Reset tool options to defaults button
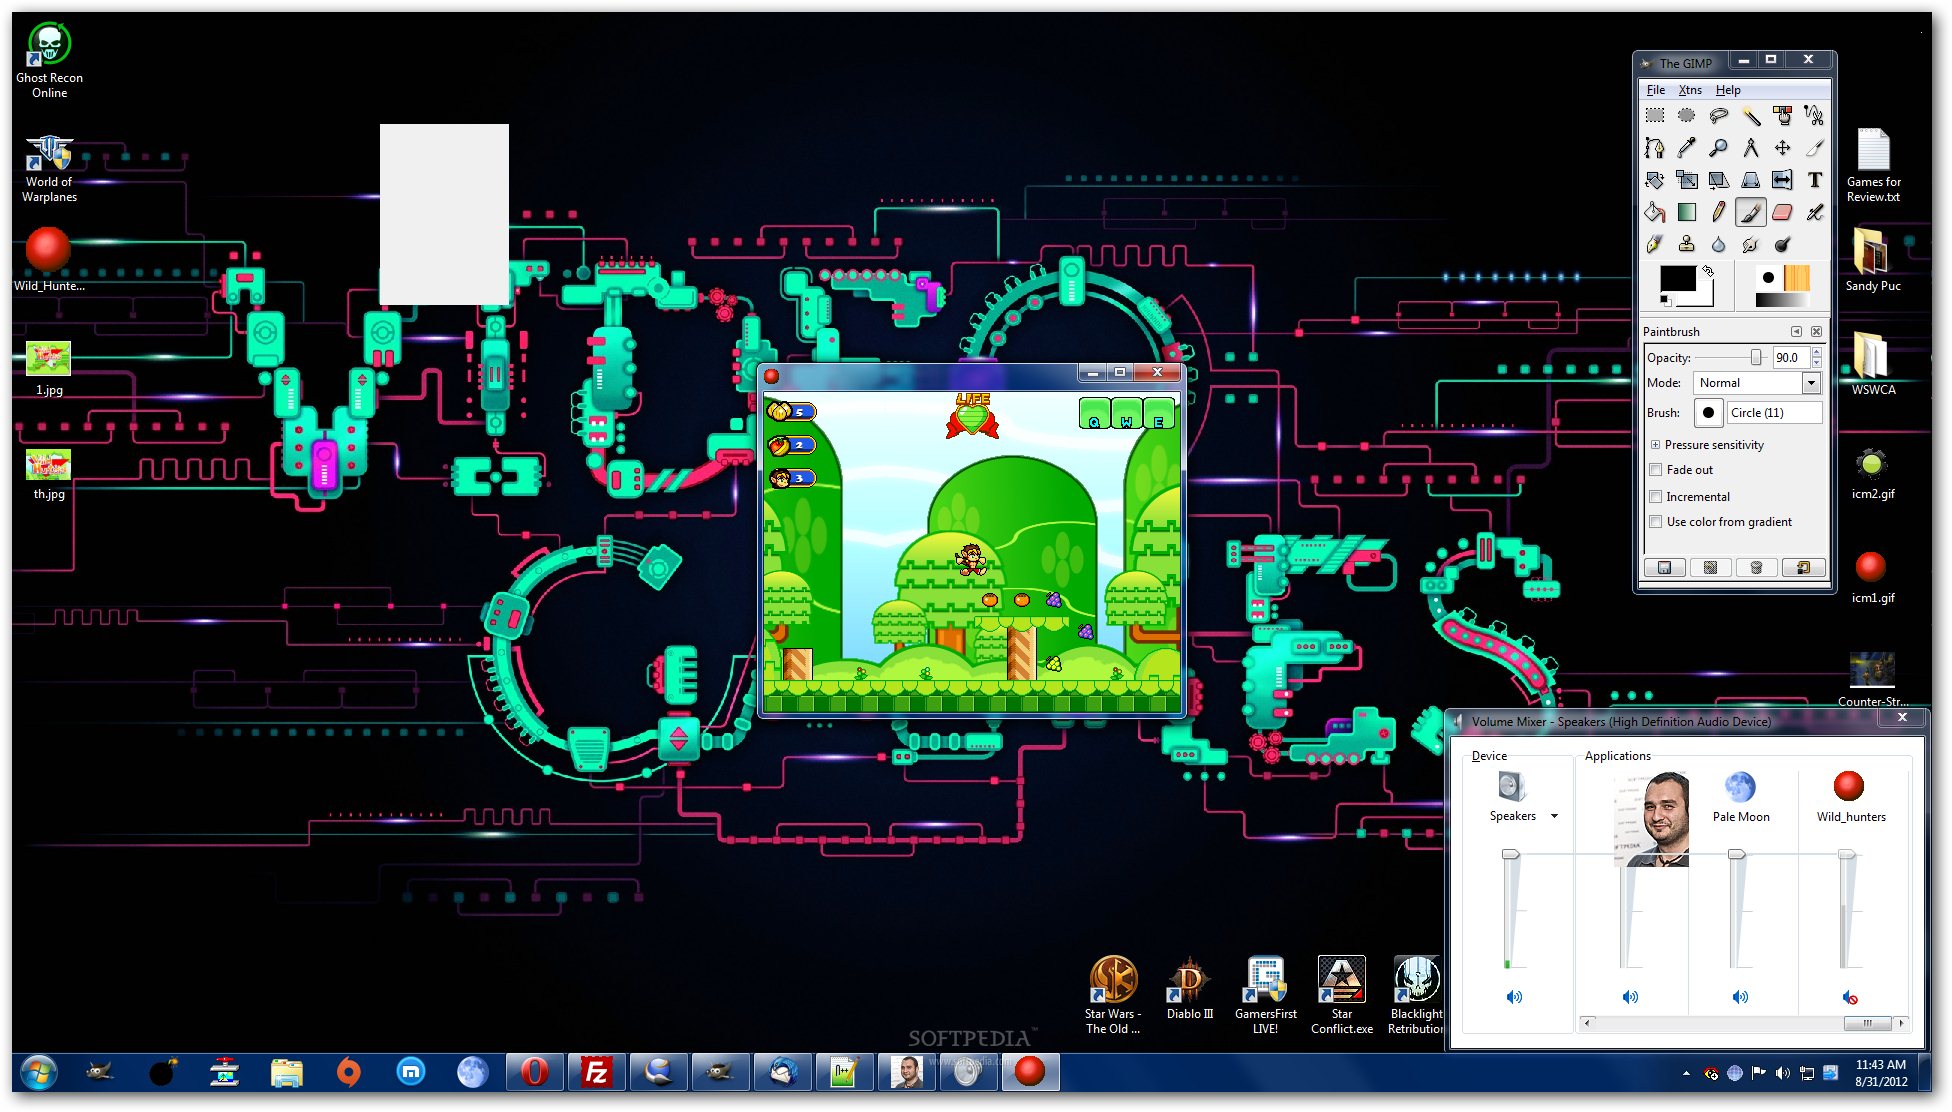This screenshot has height=1112, width=1952. click(x=1803, y=567)
